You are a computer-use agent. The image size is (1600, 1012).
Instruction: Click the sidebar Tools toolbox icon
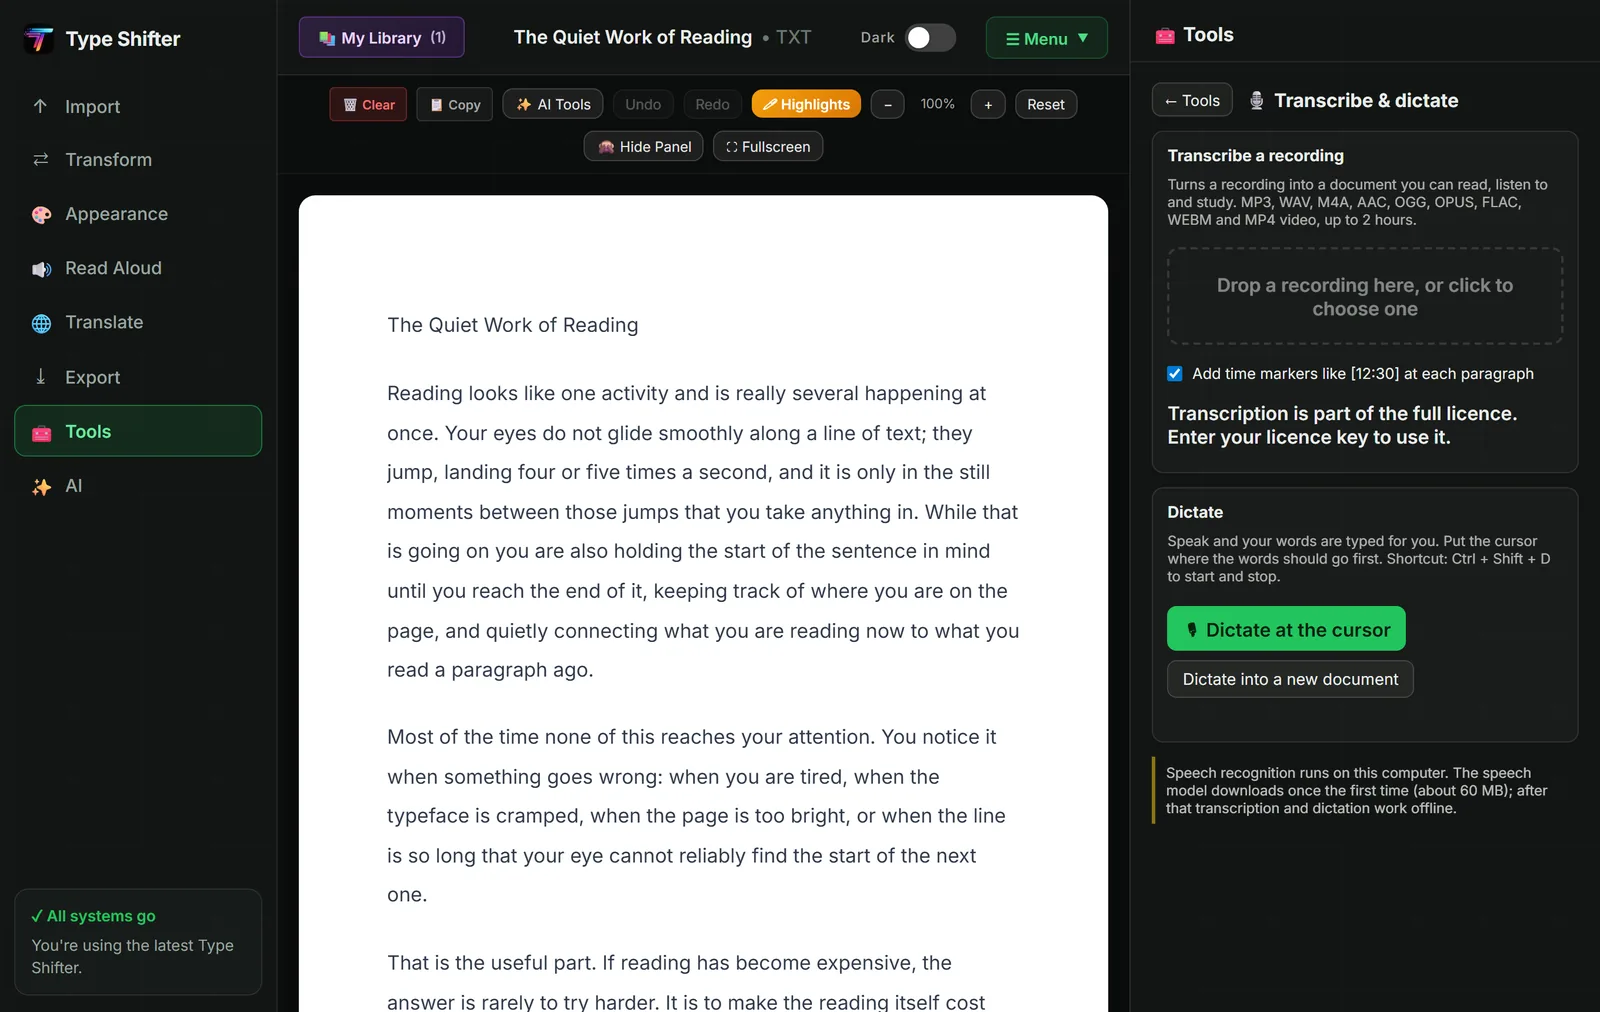point(41,432)
